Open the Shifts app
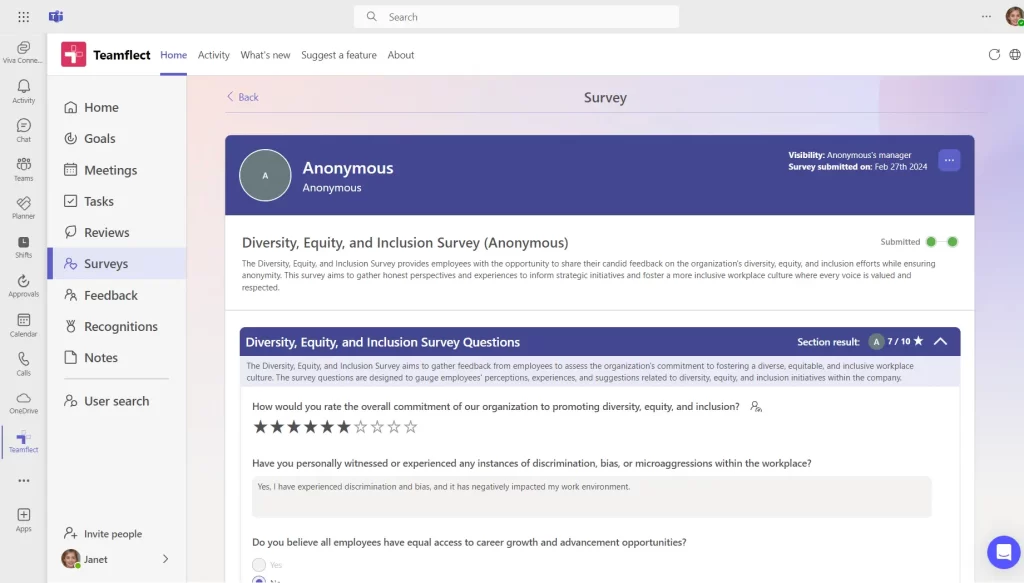Viewport: 1024px width, 583px height. click(x=24, y=247)
